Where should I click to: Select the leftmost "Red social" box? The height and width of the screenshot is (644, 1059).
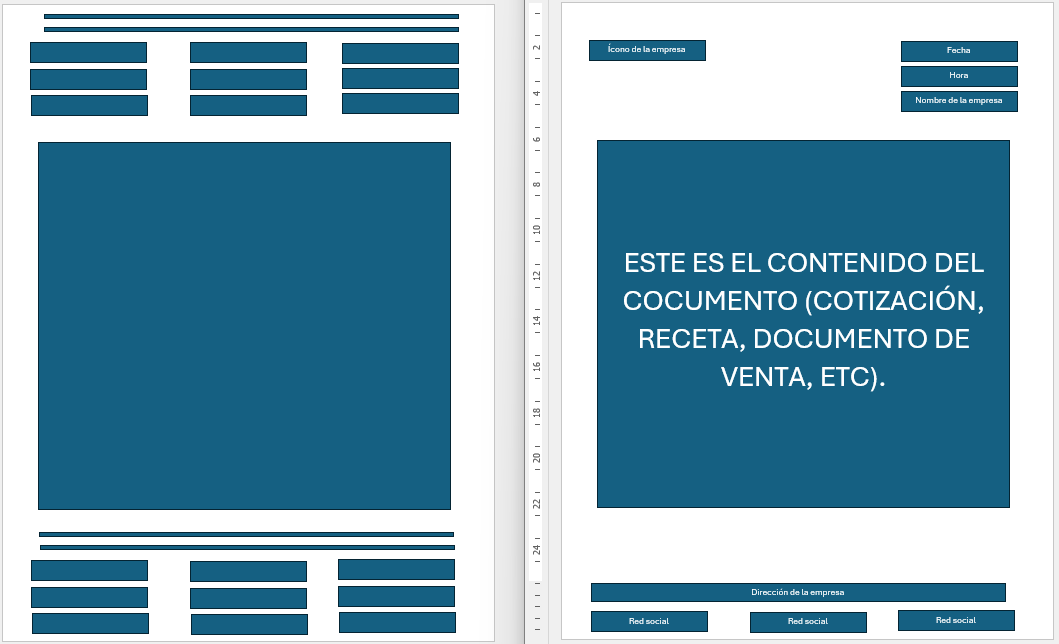click(648, 621)
